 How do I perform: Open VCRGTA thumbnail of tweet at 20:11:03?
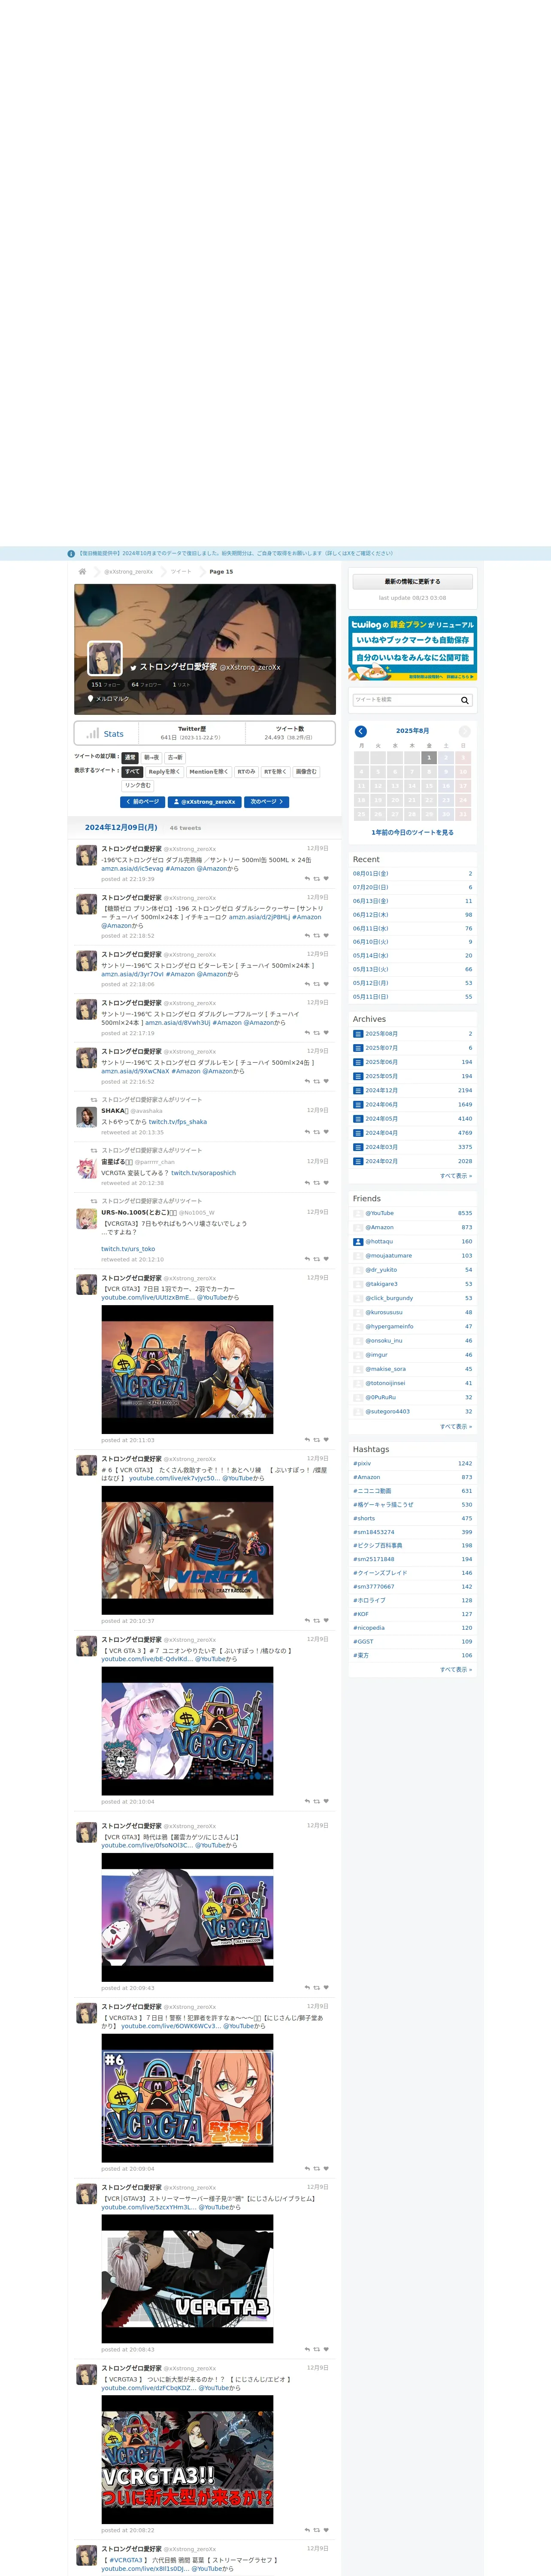pos(187,1370)
